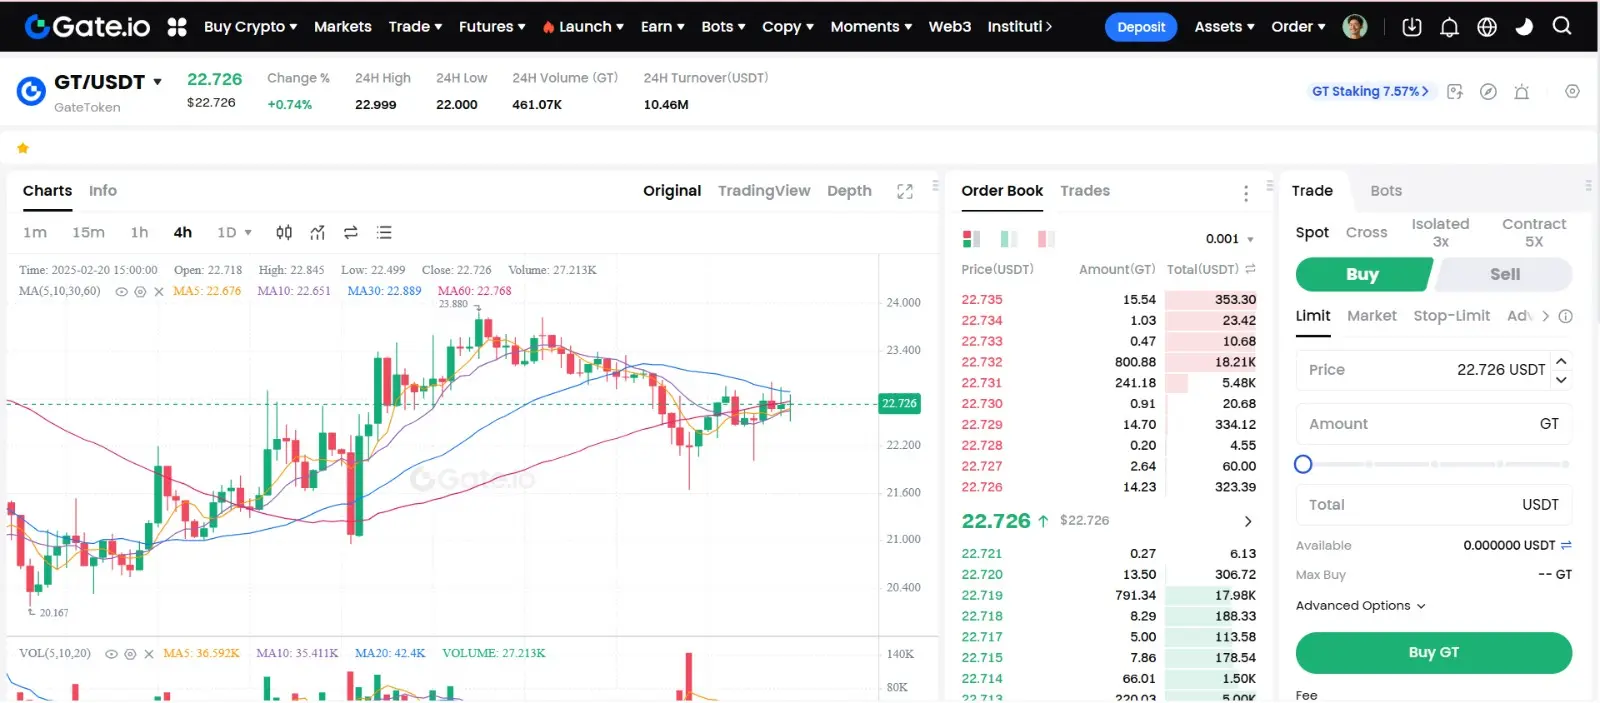
Task: Show asks-only order book view
Action: click(1046, 239)
